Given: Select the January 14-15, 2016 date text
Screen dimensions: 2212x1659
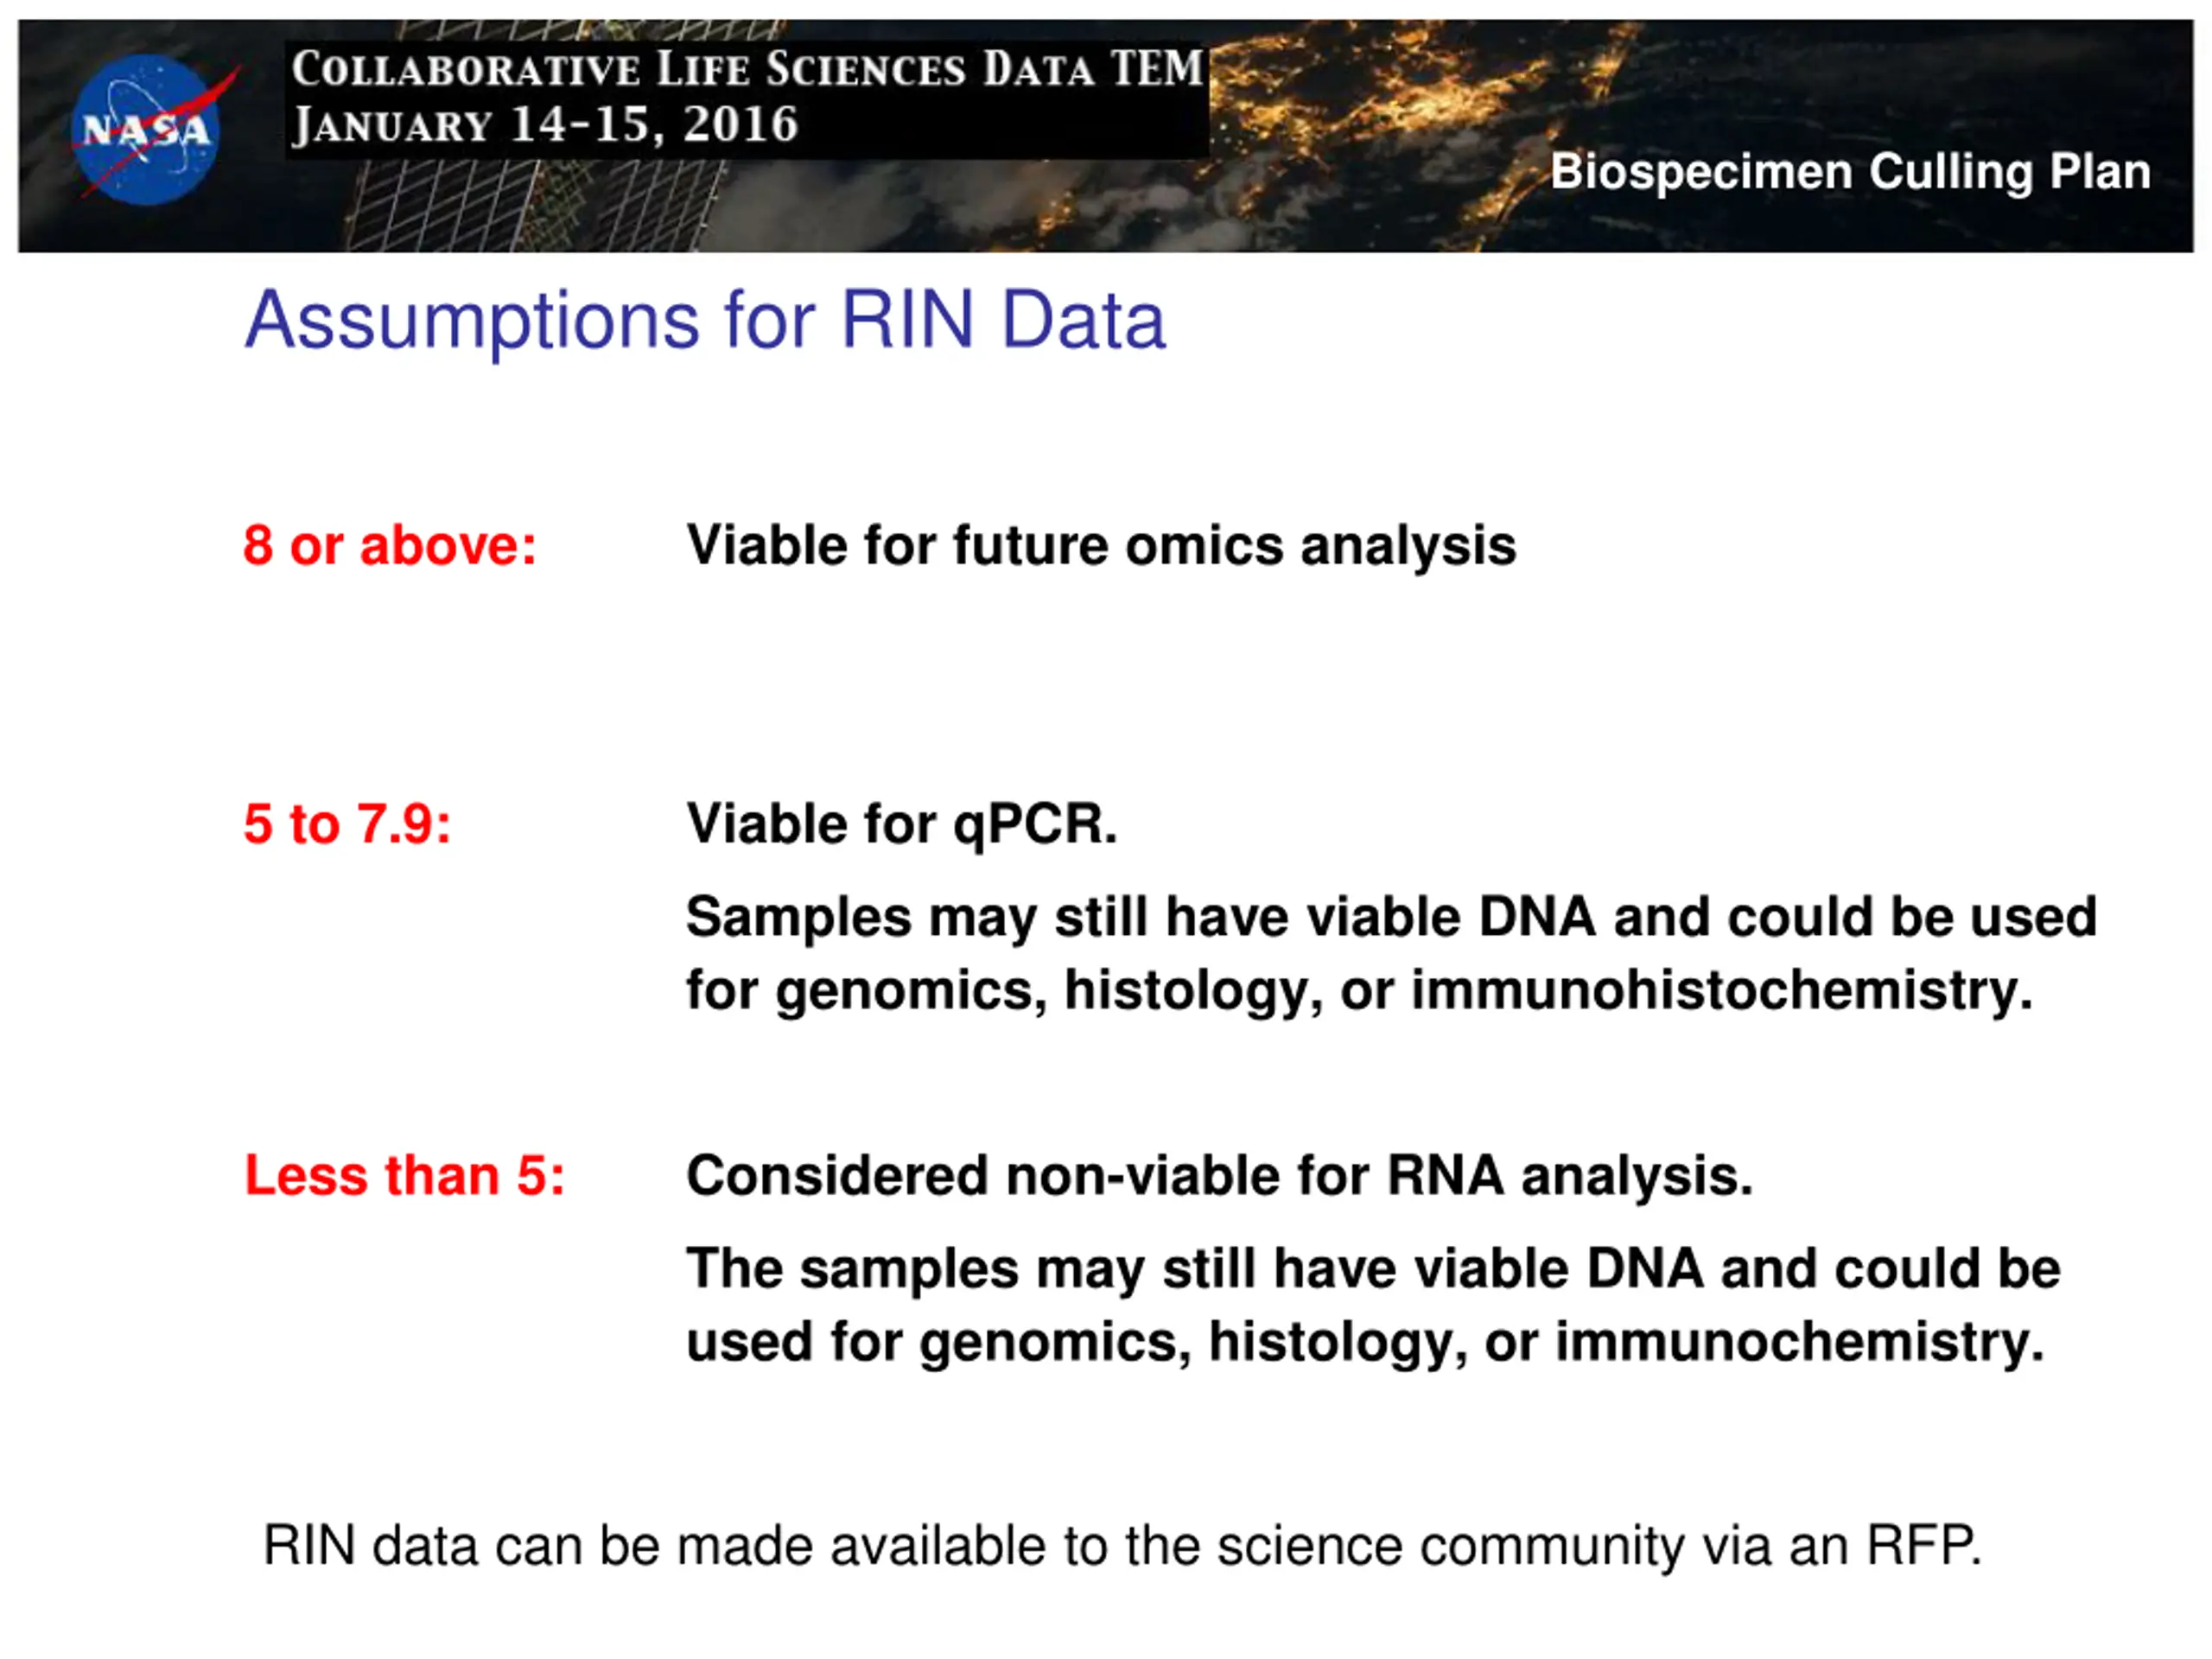Looking at the screenshot, I should point(544,125).
